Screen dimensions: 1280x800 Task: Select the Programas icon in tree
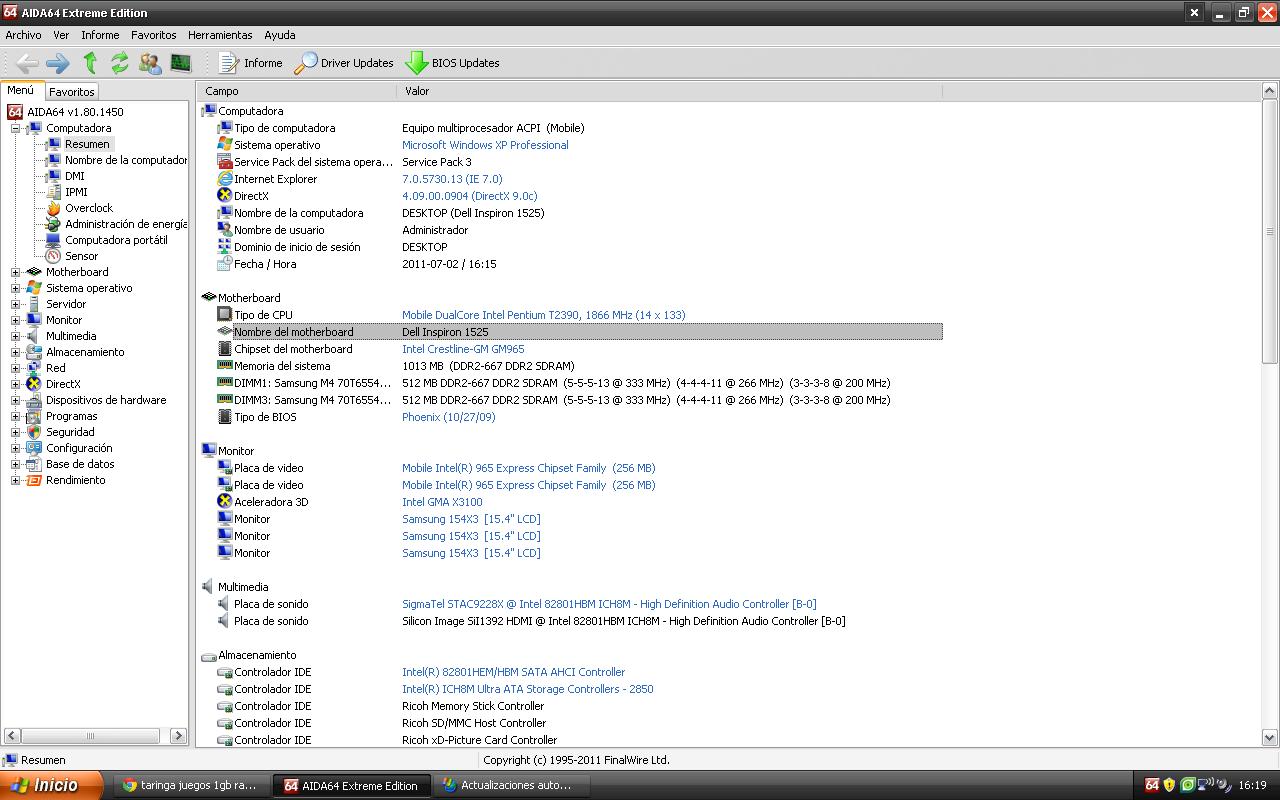[34, 416]
